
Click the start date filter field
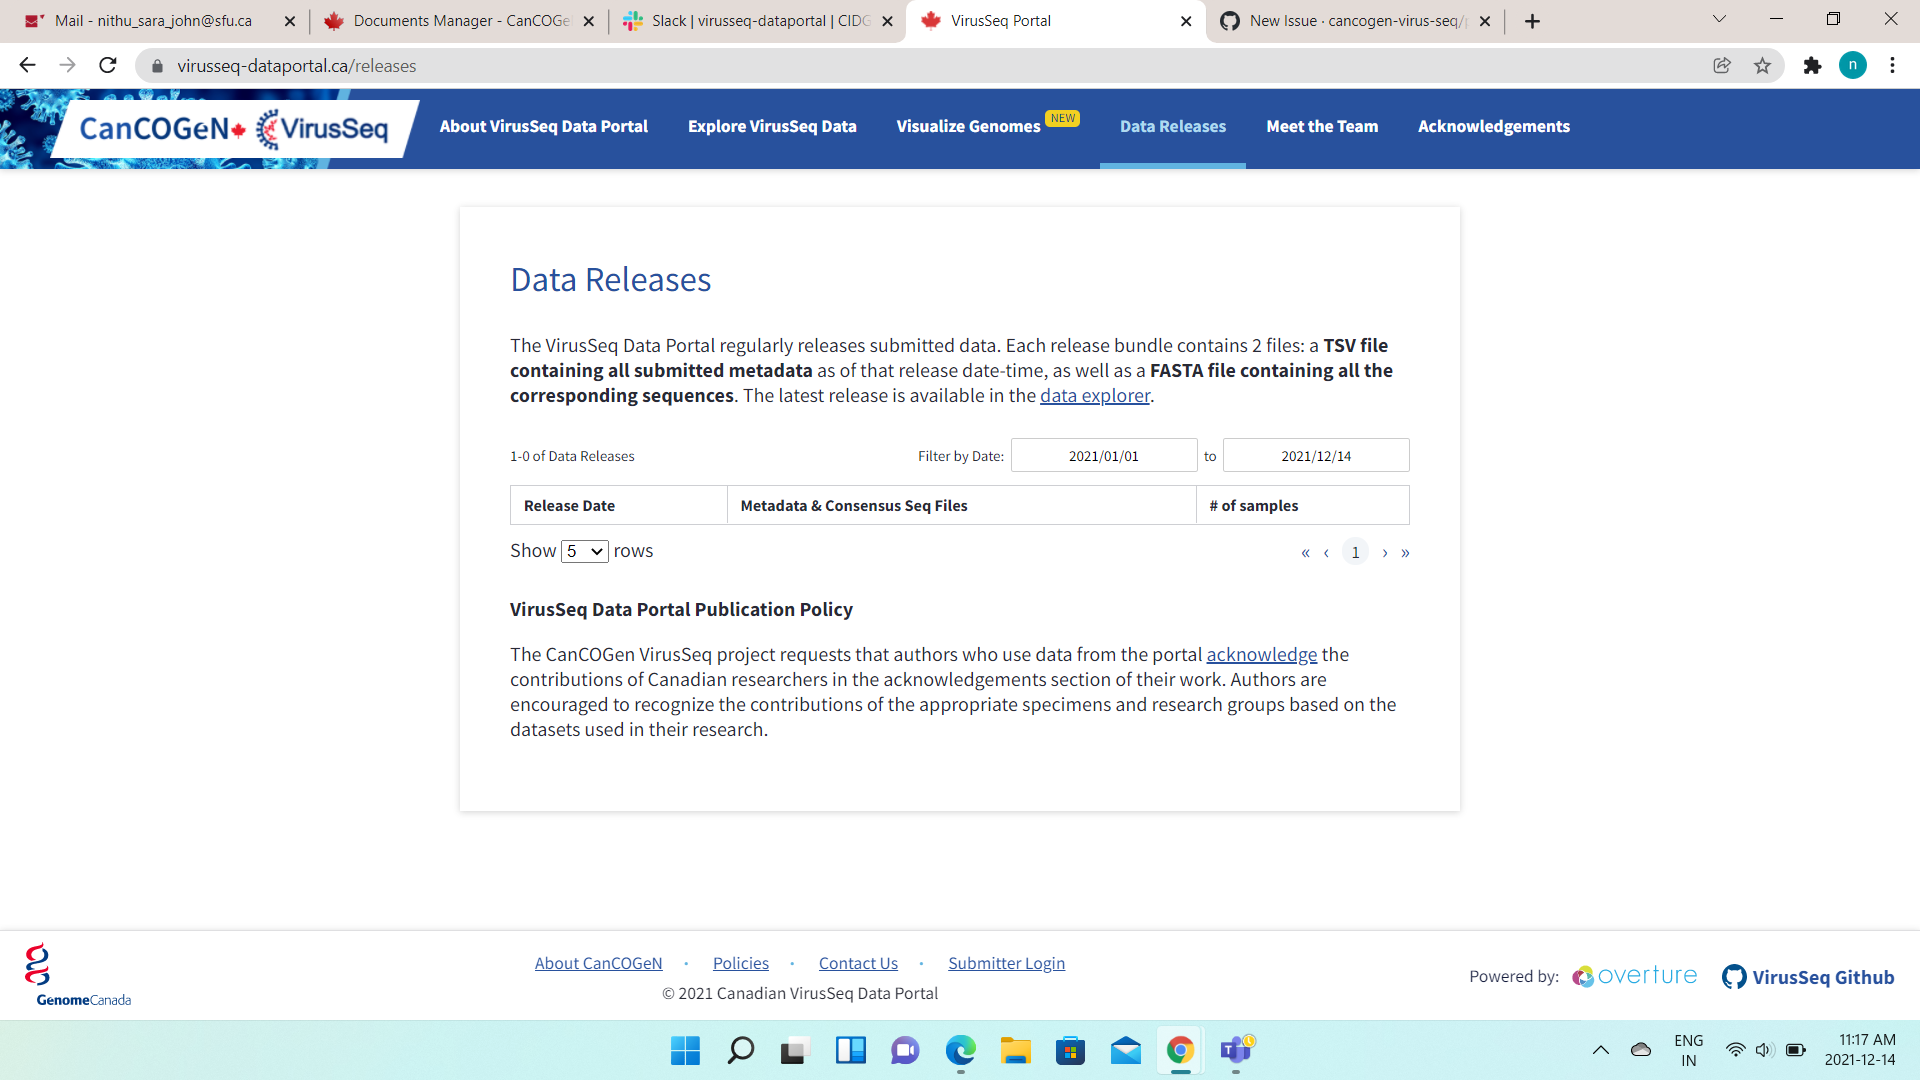1104,455
